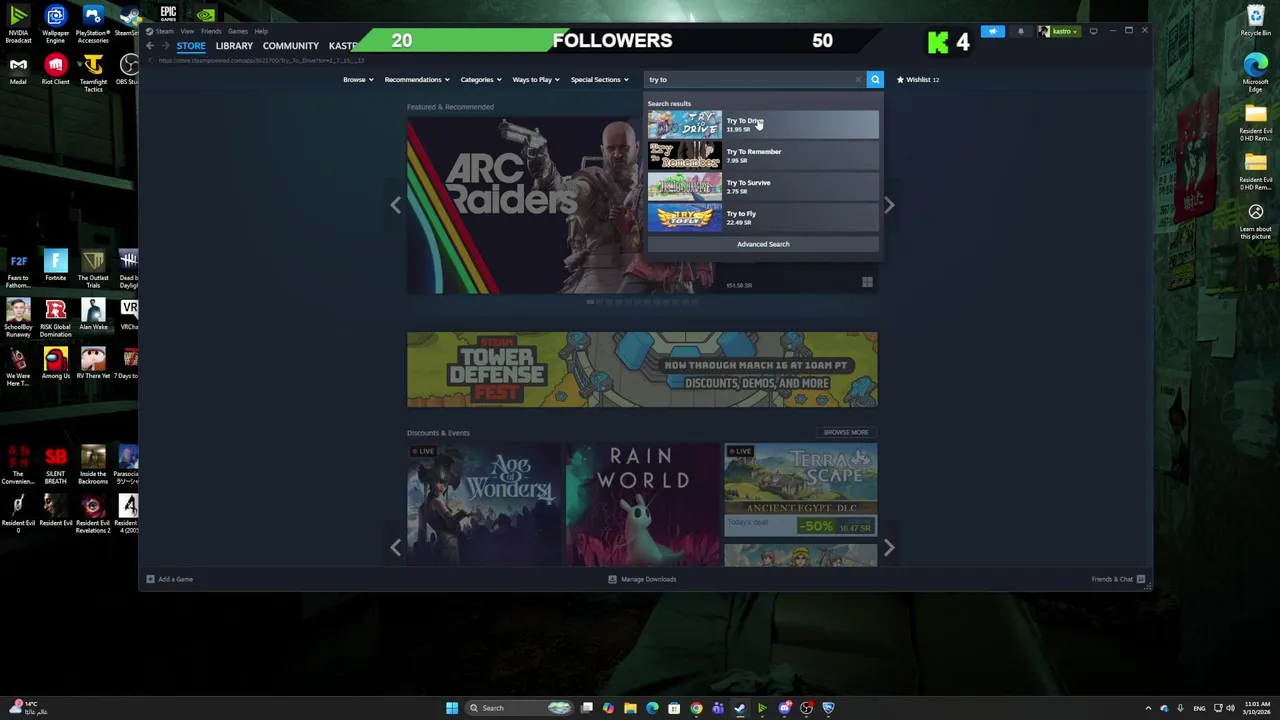Viewport: 1280px width, 720px height.
Task: Open Tower Defense Fest banner
Action: pyautogui.click(x=642, y=370)
